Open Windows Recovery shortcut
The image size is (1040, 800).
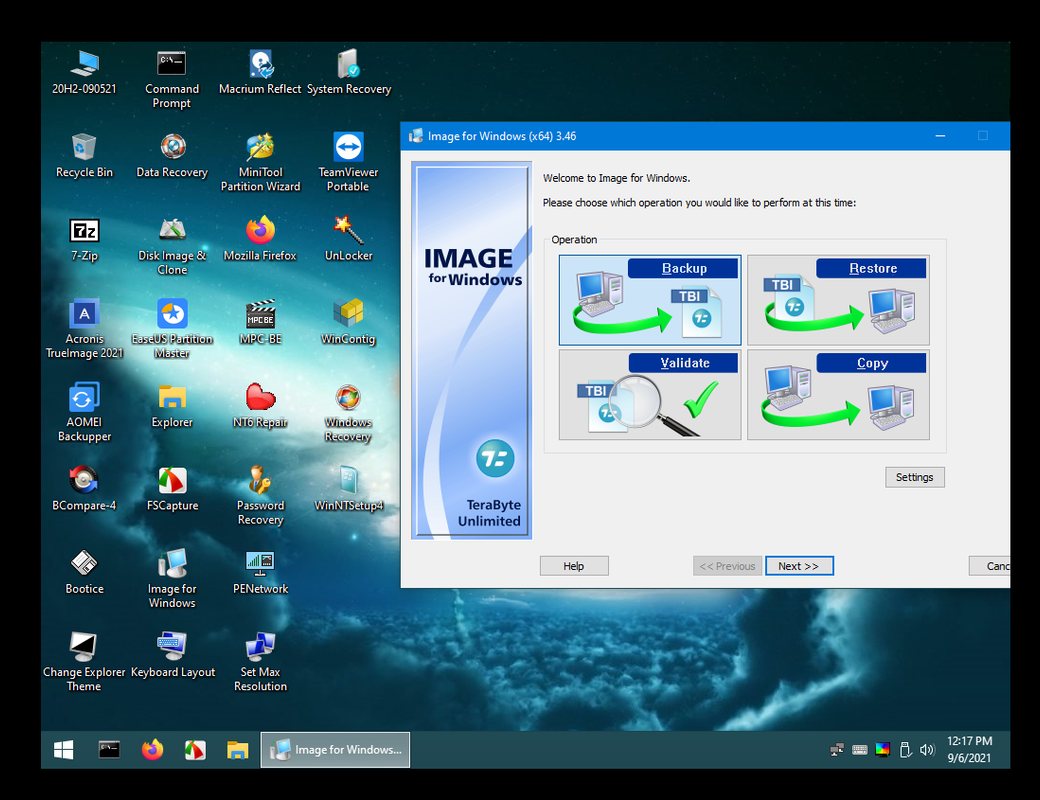point(348,413)
